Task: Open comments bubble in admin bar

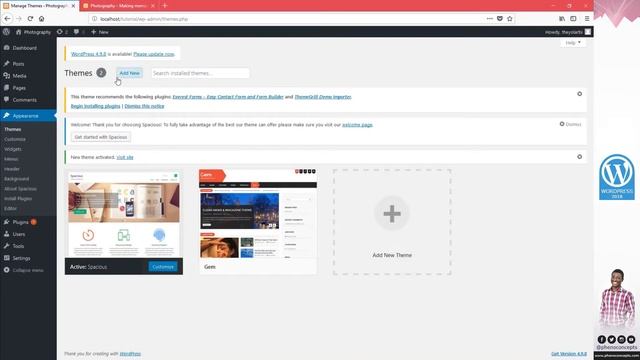Action: 79,32
